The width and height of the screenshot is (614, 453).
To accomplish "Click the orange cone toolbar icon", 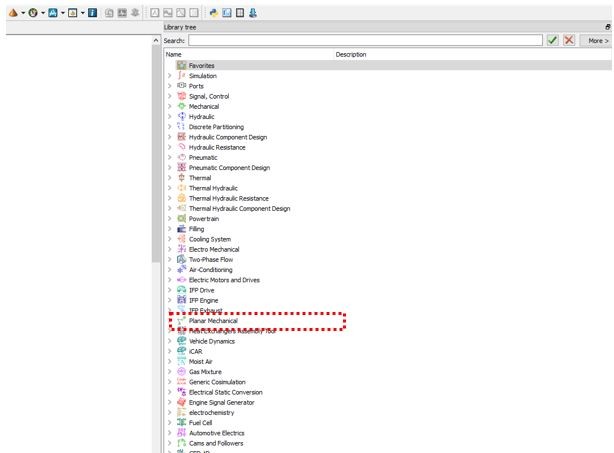I will pyautogui.click(x=13, y=13).
